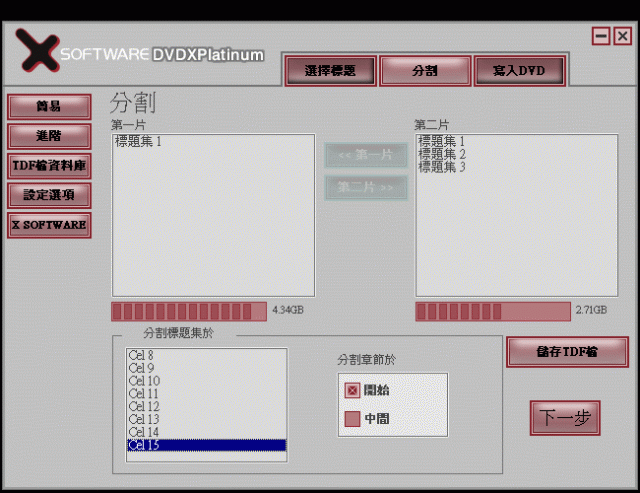This screenshot has height=493, width=640.
Task: Select Cel 8 in the list
Action: (207, 355)
